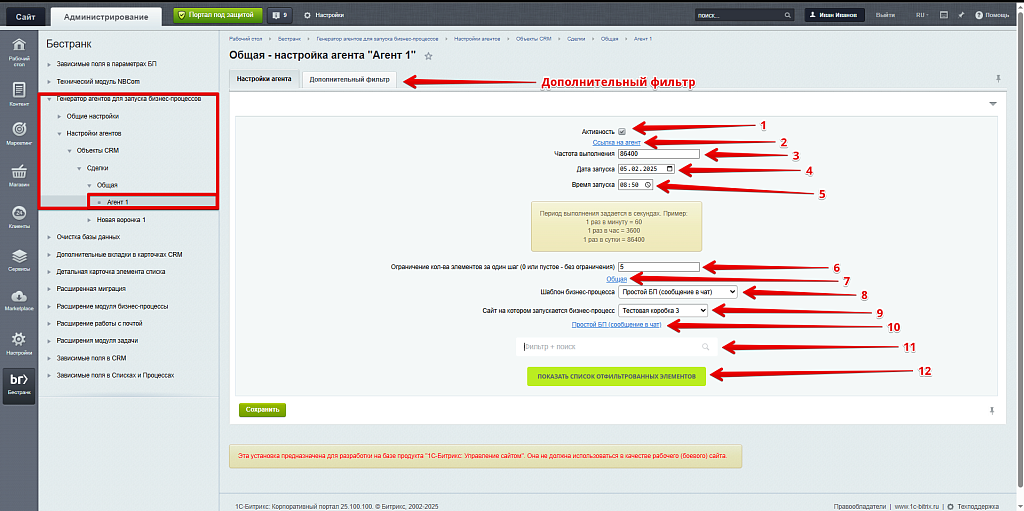The height and width of the screenshot is (511, 1024).
Task: Click the Частота выполнения input field
Action: click(658, 155)
